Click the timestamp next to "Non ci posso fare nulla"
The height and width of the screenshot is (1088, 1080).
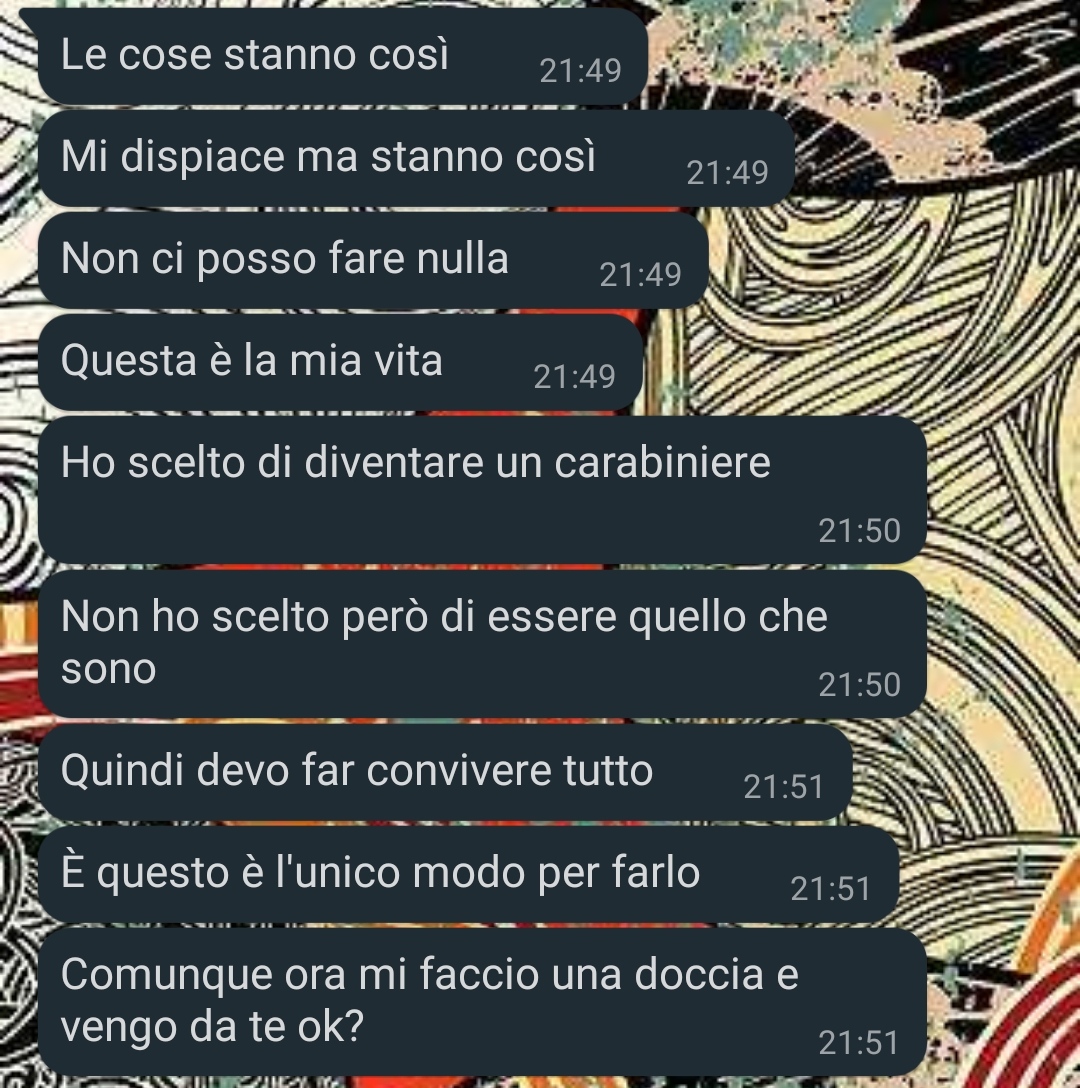[640, 275]
